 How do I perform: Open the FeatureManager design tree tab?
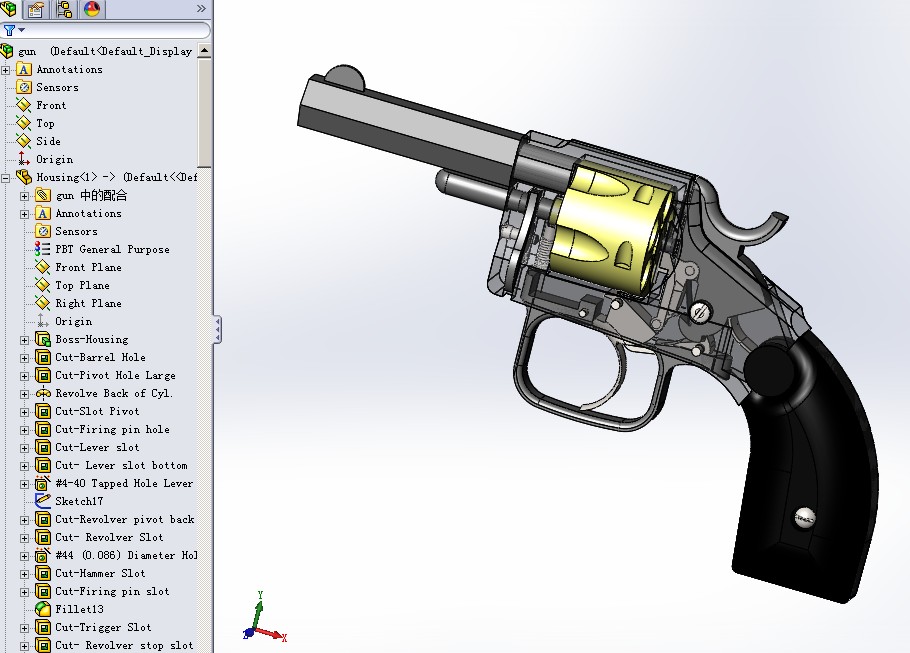point(9,8)
